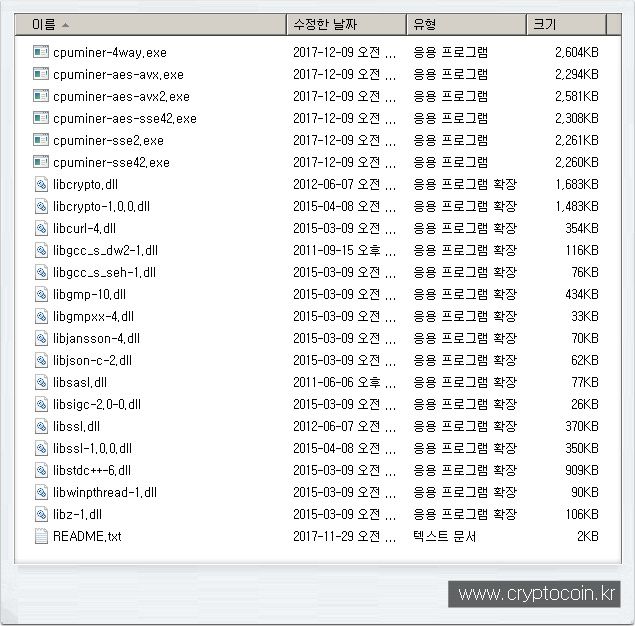Sort by the 수정한 날짜 column header
635x626 pixels.
(x=347, y=25)
